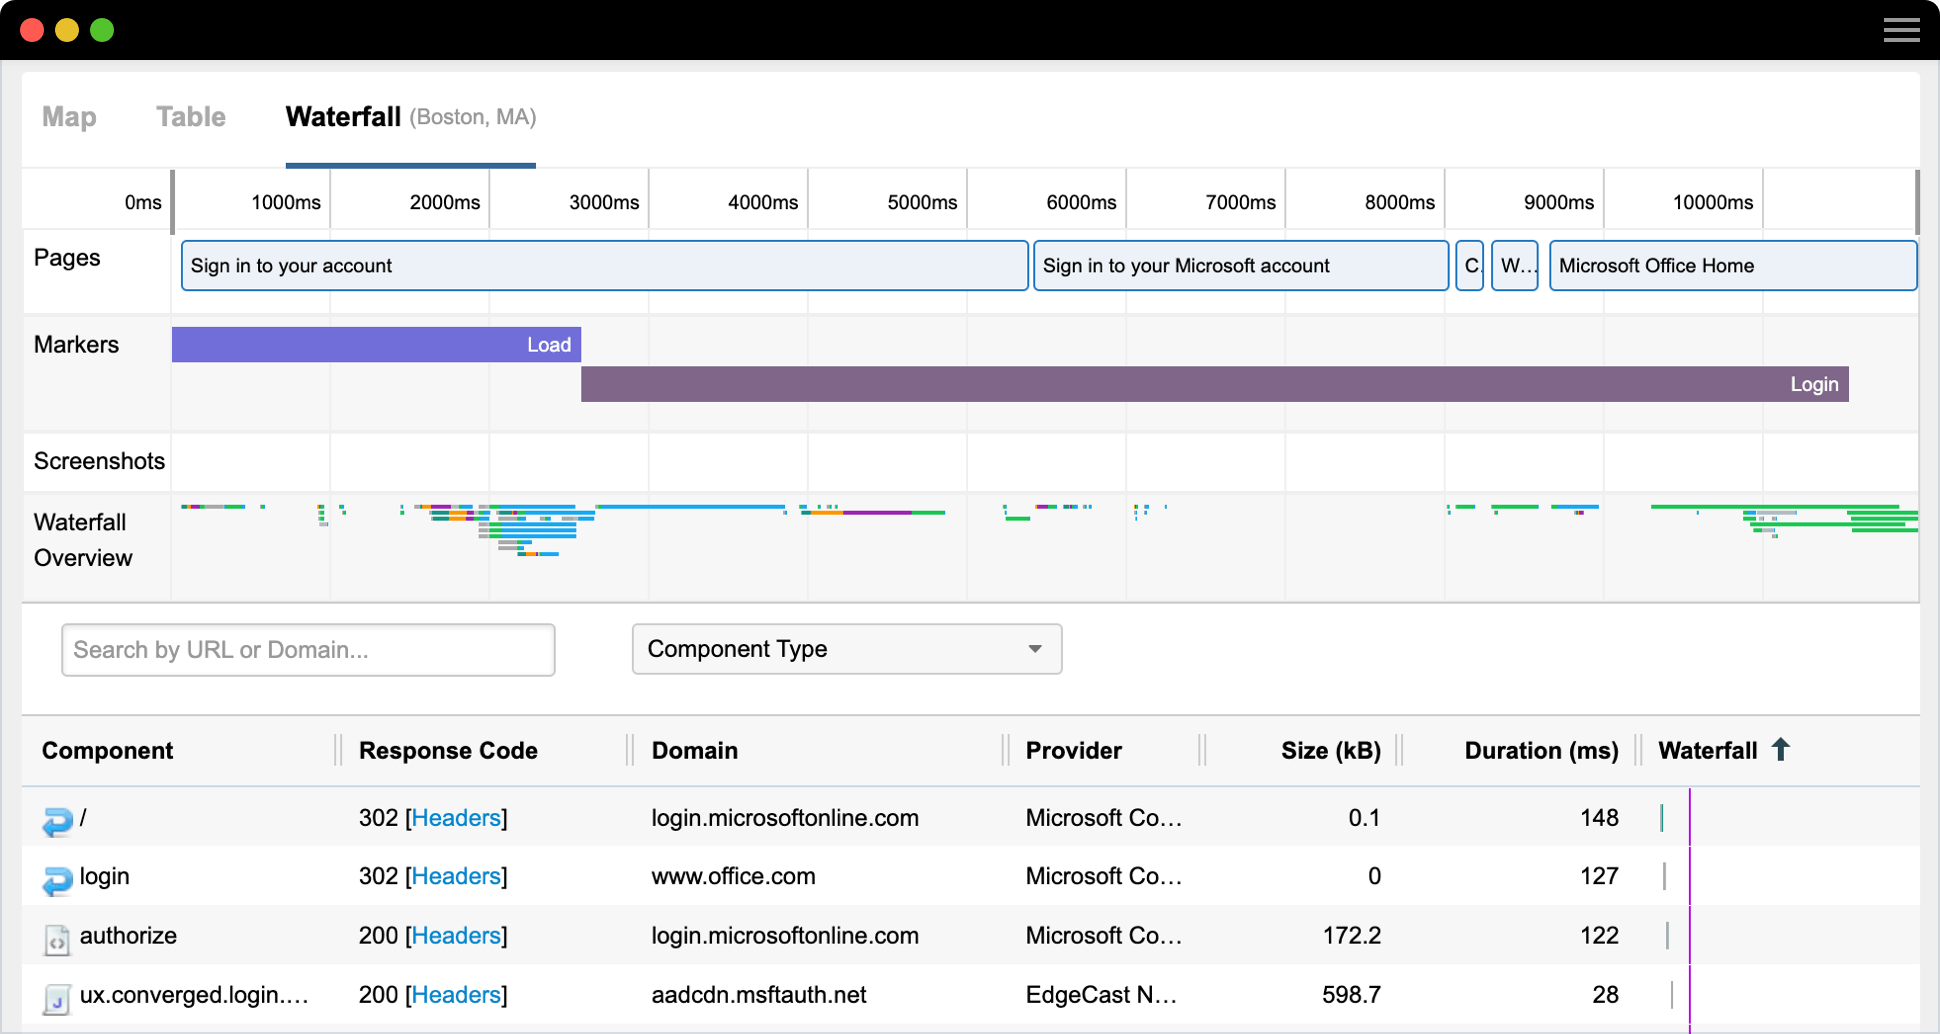This screenshot has height=1034, width=1940.
Task: Switch to the Table tab
Action: click(190, 117)
